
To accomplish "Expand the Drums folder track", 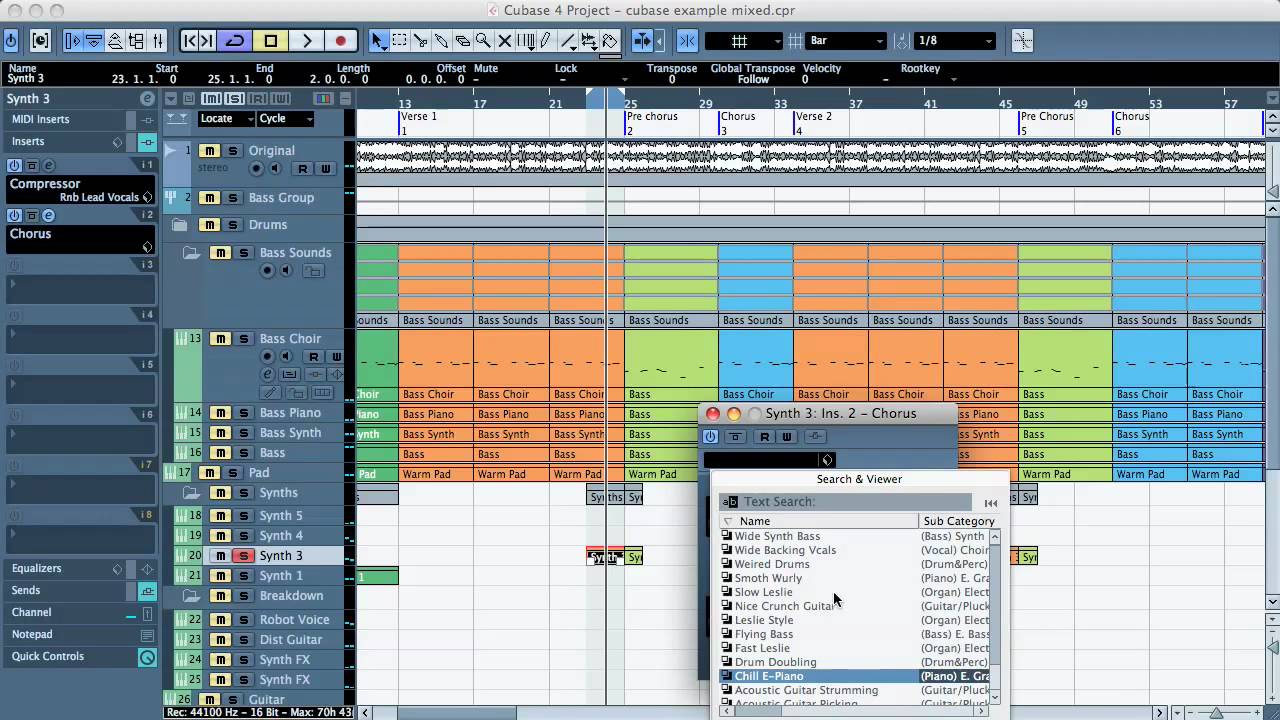I will point(179,225).
